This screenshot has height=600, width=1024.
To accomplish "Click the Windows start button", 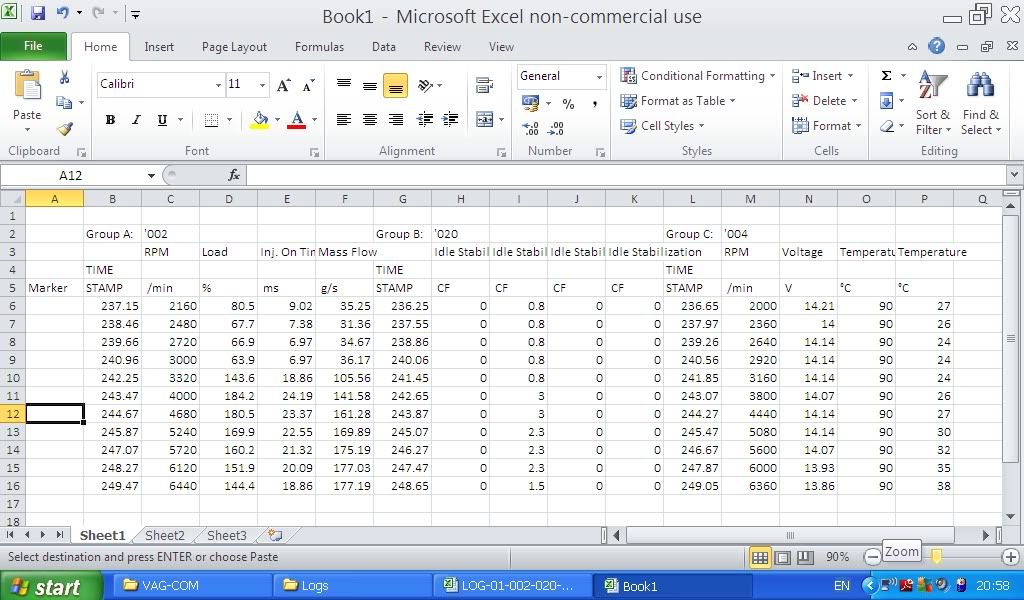I will tap(50, 586).
